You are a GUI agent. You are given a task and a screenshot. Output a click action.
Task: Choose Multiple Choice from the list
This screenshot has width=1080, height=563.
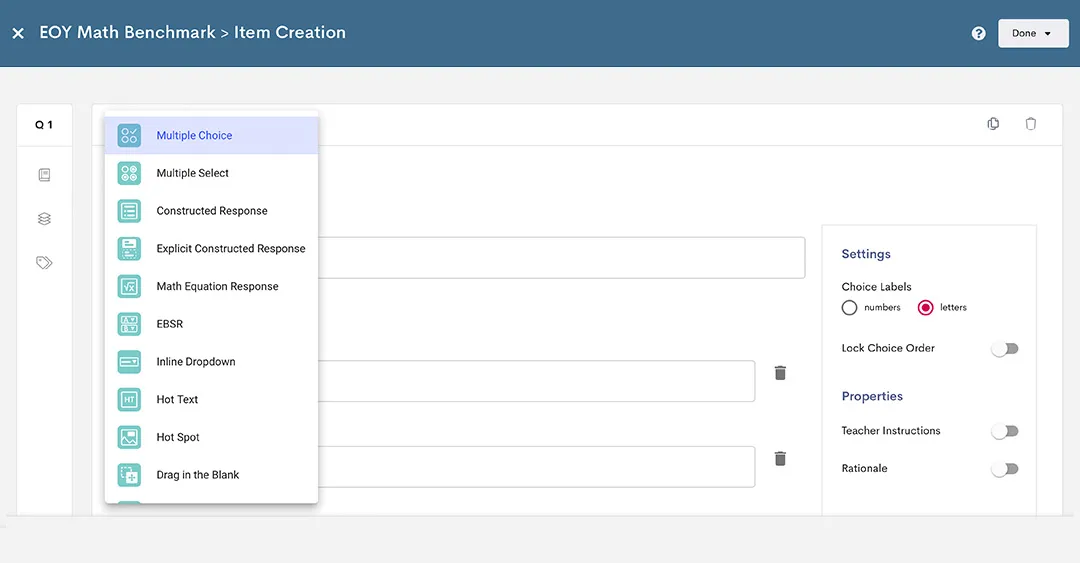point(211,135)
